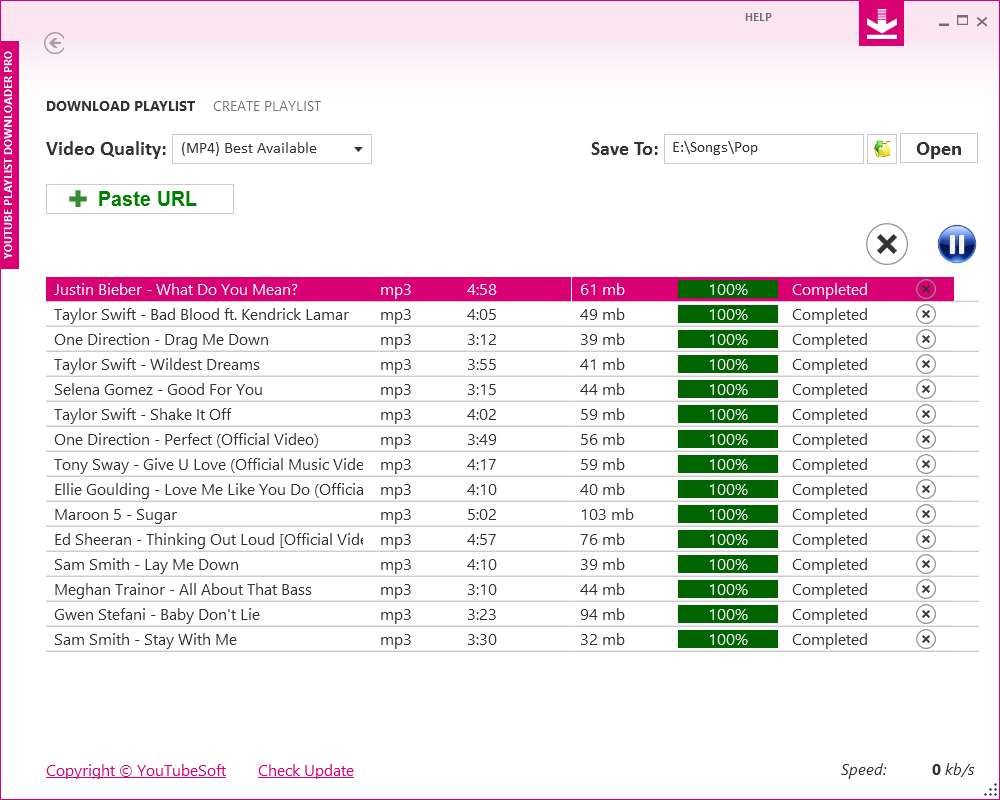Click Completed status for Gwen Stefani track
This screenshot has width=1000, height=800.
coord(830,615)
